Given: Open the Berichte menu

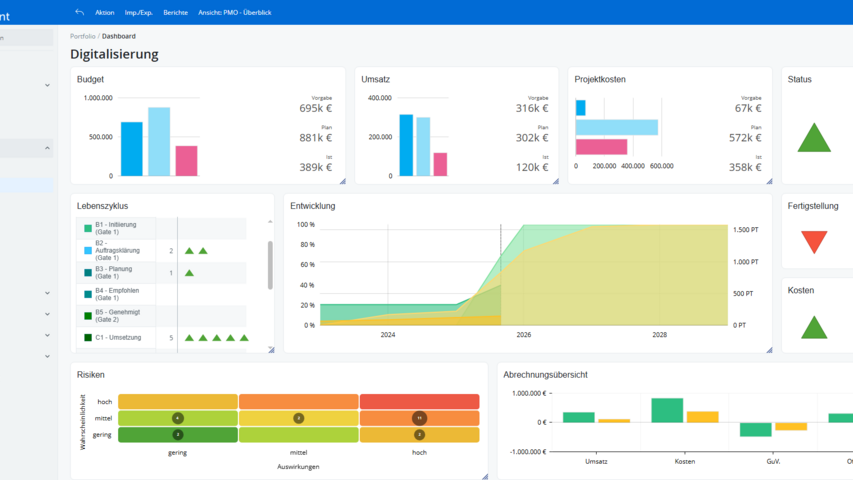Looking at the screenshot, I should point(175,12).
